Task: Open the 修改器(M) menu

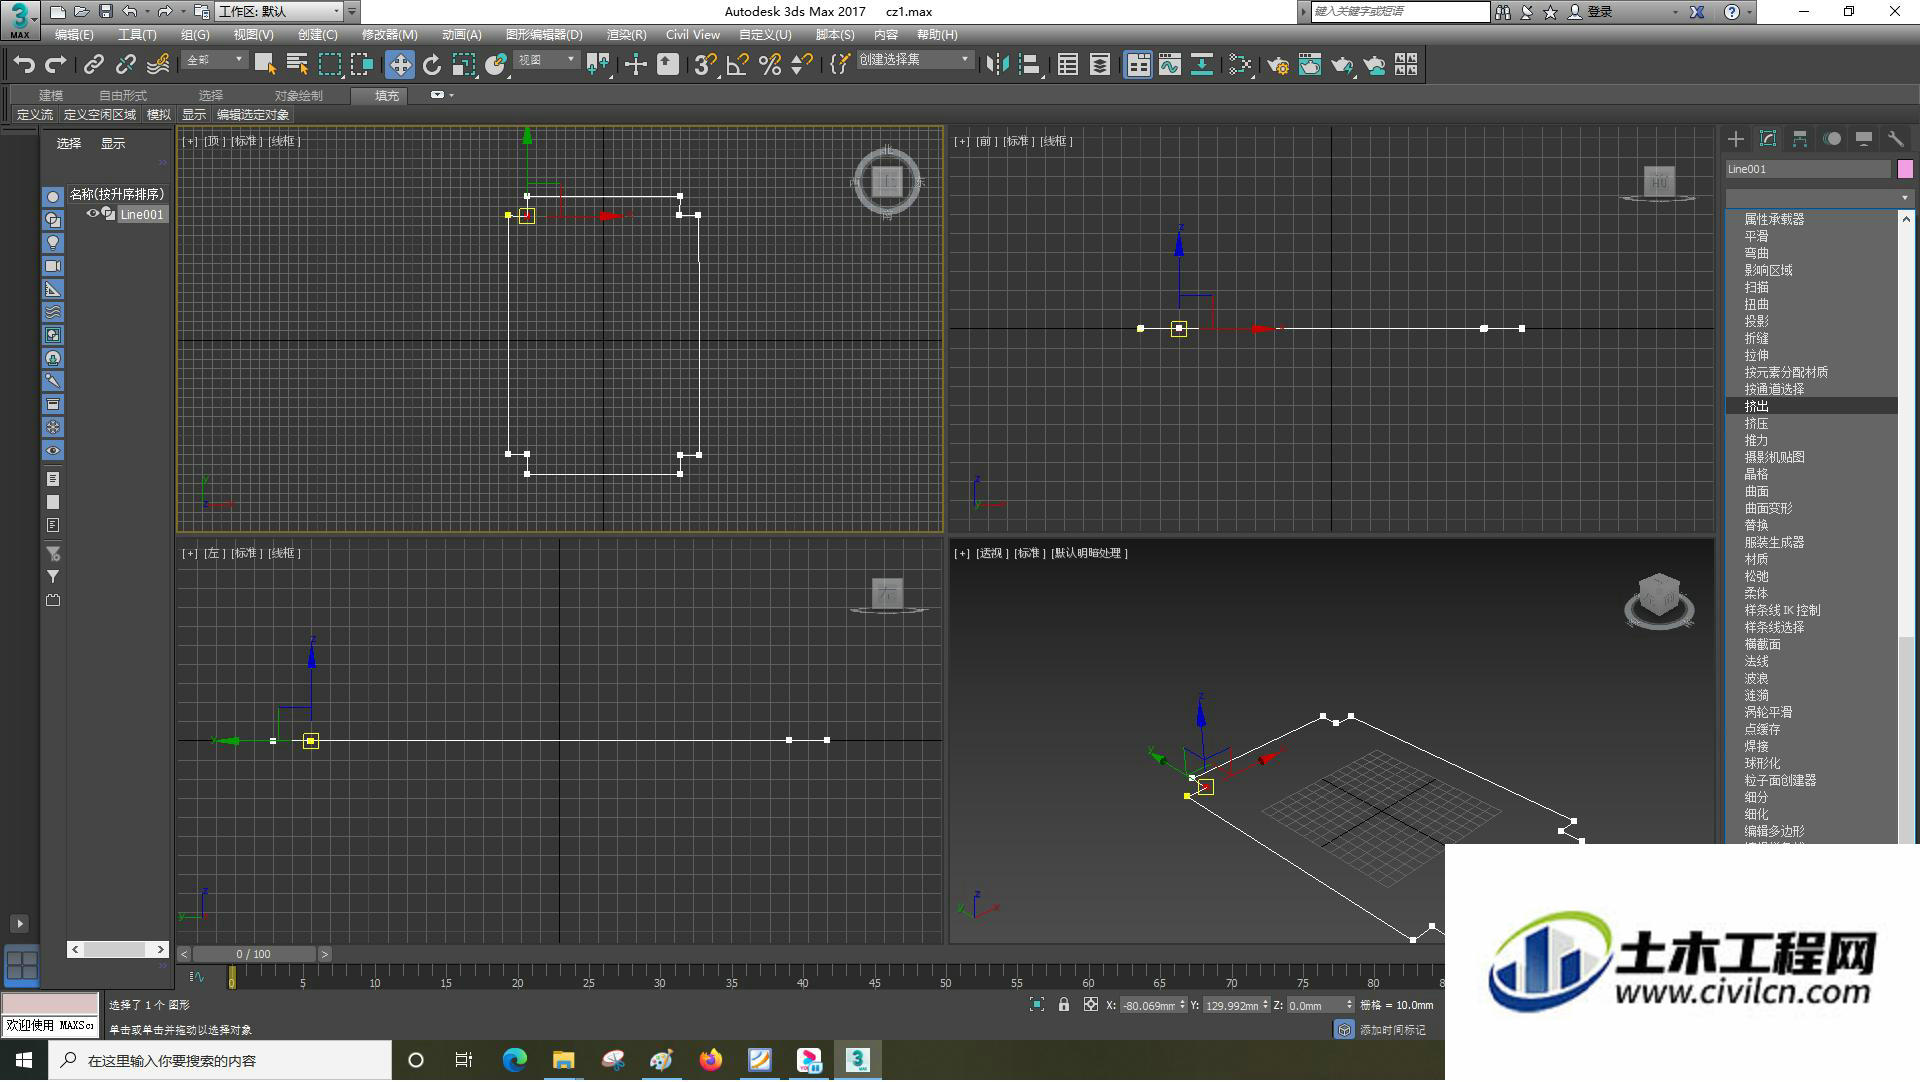Action: pos(390,35)
